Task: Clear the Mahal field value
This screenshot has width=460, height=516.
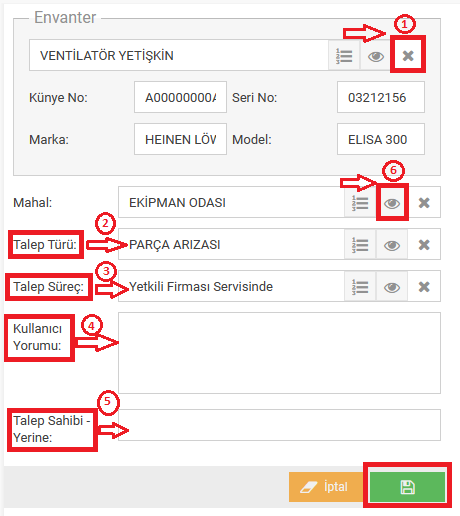Action: point(424,202)
